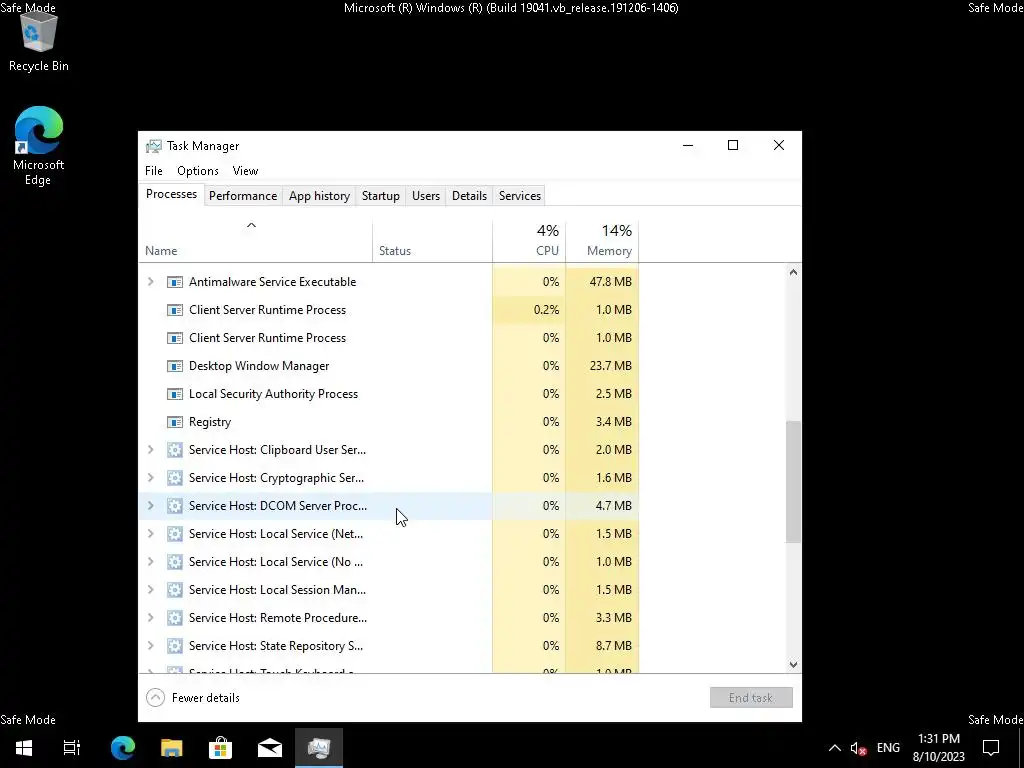Image resolution: width=1024 pixels, height=768 pixels.
Task: Open File Explorer from the taskbar
Action: (171, 748)
